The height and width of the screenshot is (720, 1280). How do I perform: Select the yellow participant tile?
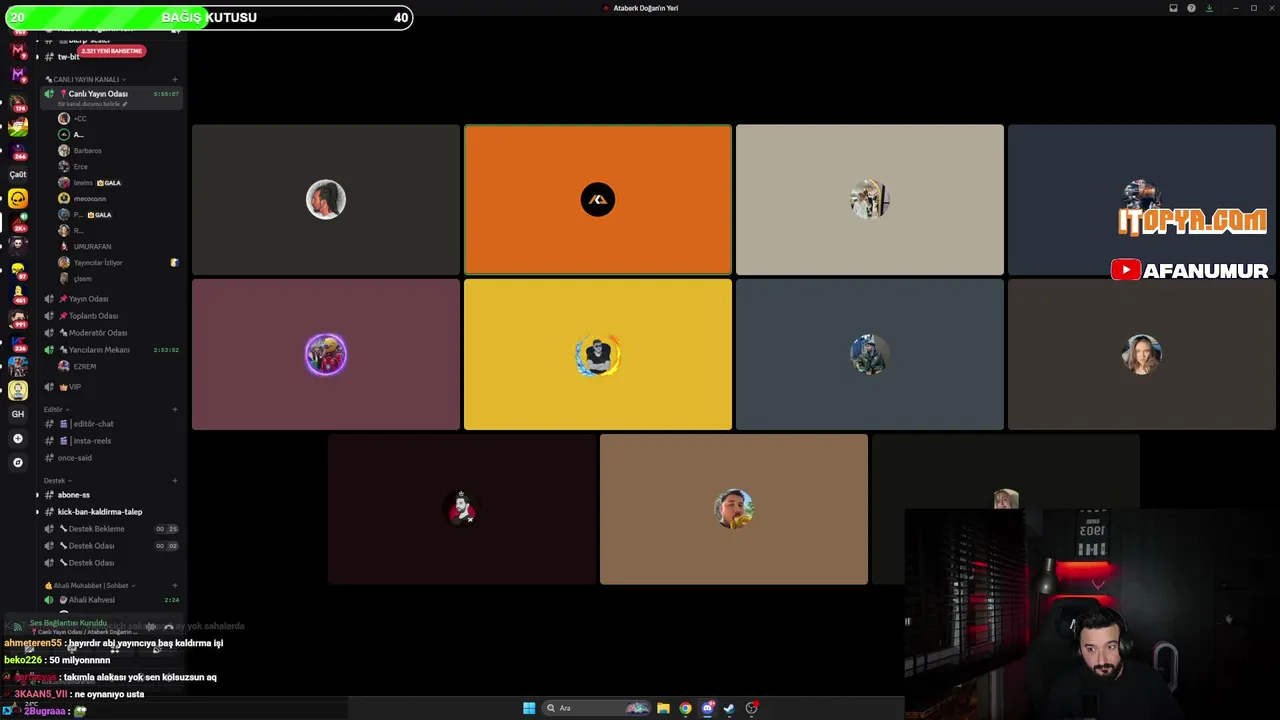click(x=598, y=354)
